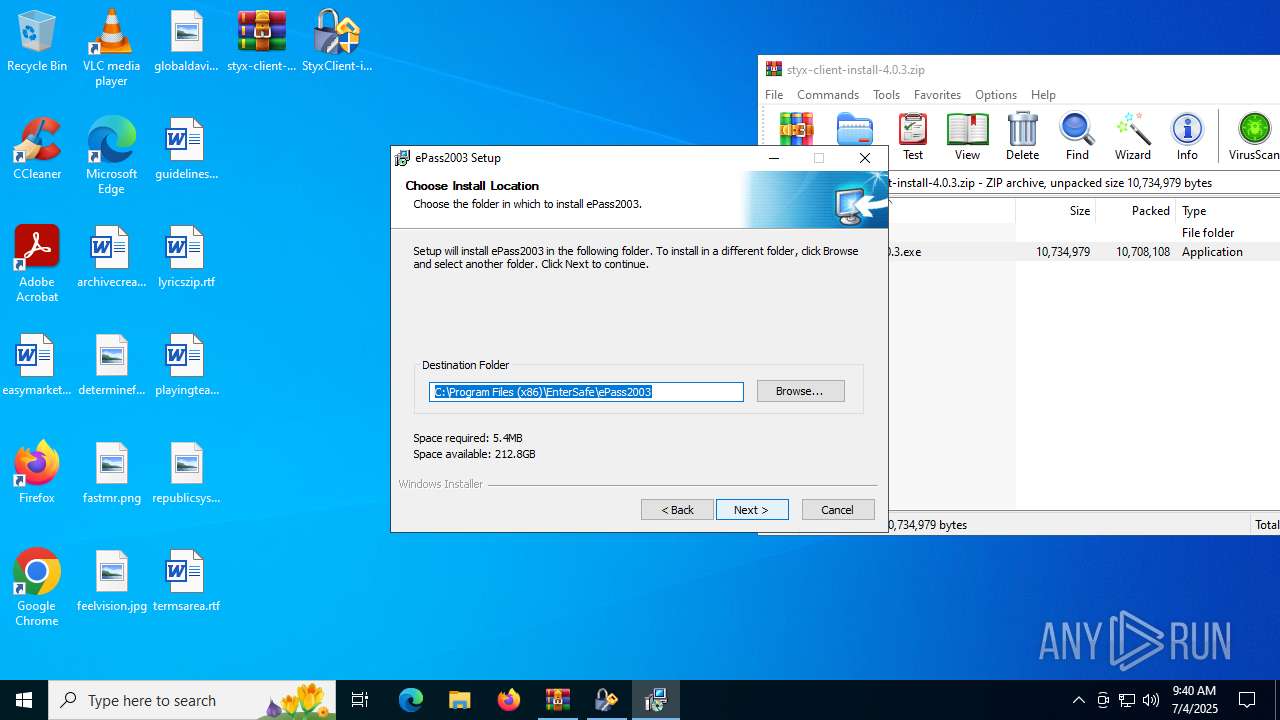Select playingtea document on desktop
The width and height of the screenshot is (1280, 720).
click(186, 365)
